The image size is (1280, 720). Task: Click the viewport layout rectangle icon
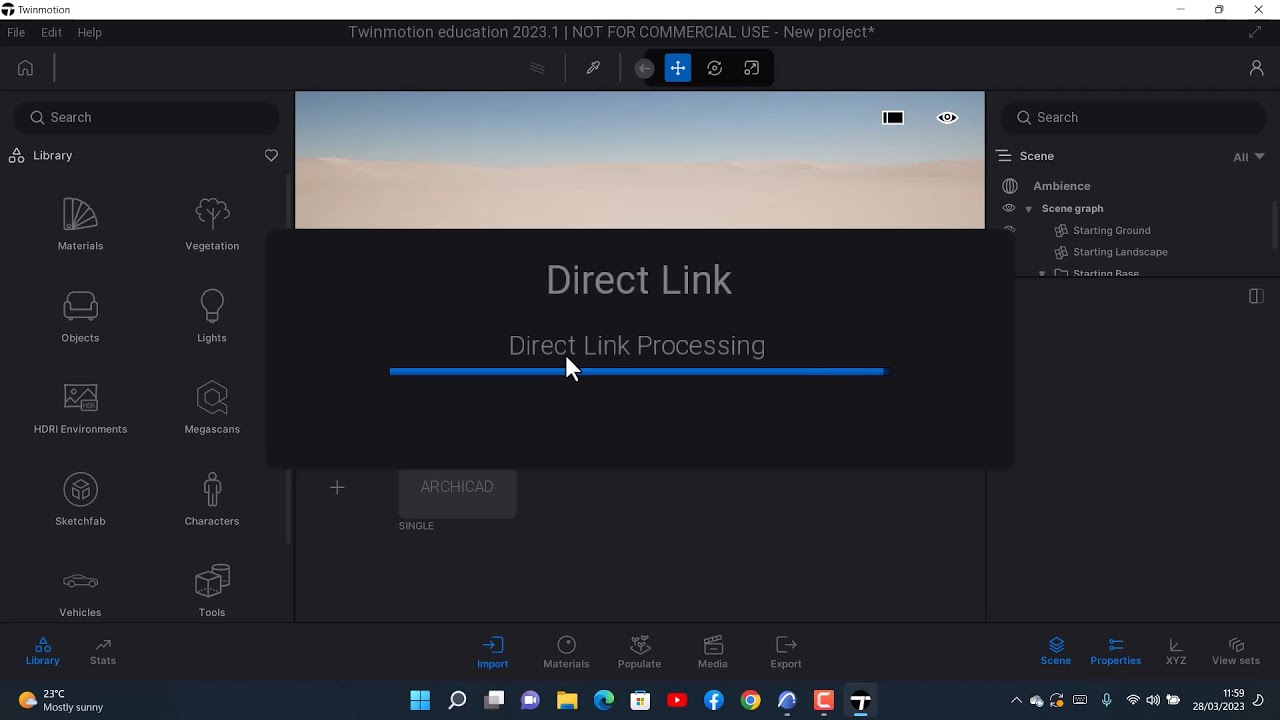pos(893,118)
